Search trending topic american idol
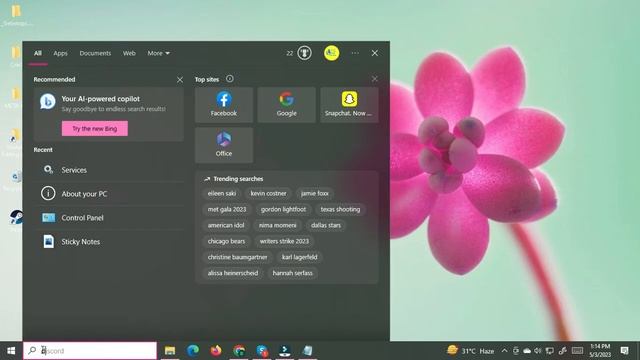This screenshot has height=360, width=640. [226, 225]
